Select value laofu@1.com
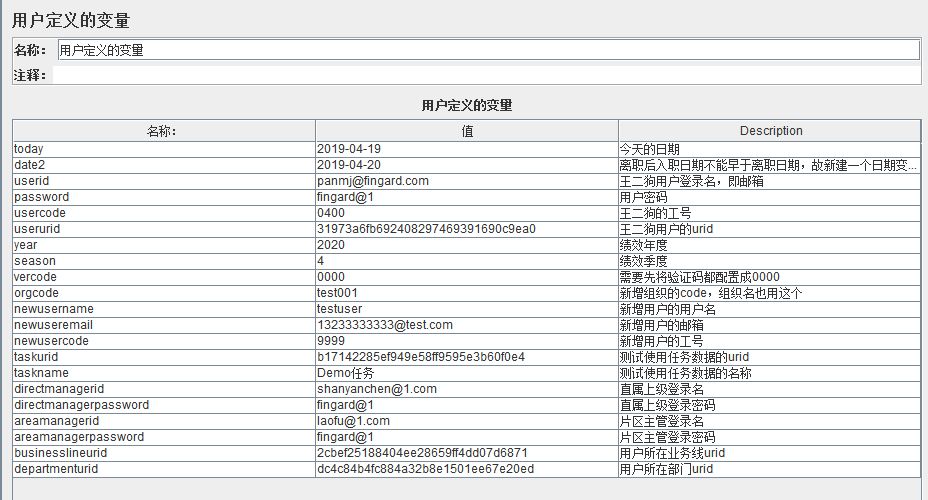Screen dimensions: 928x500 467,421
